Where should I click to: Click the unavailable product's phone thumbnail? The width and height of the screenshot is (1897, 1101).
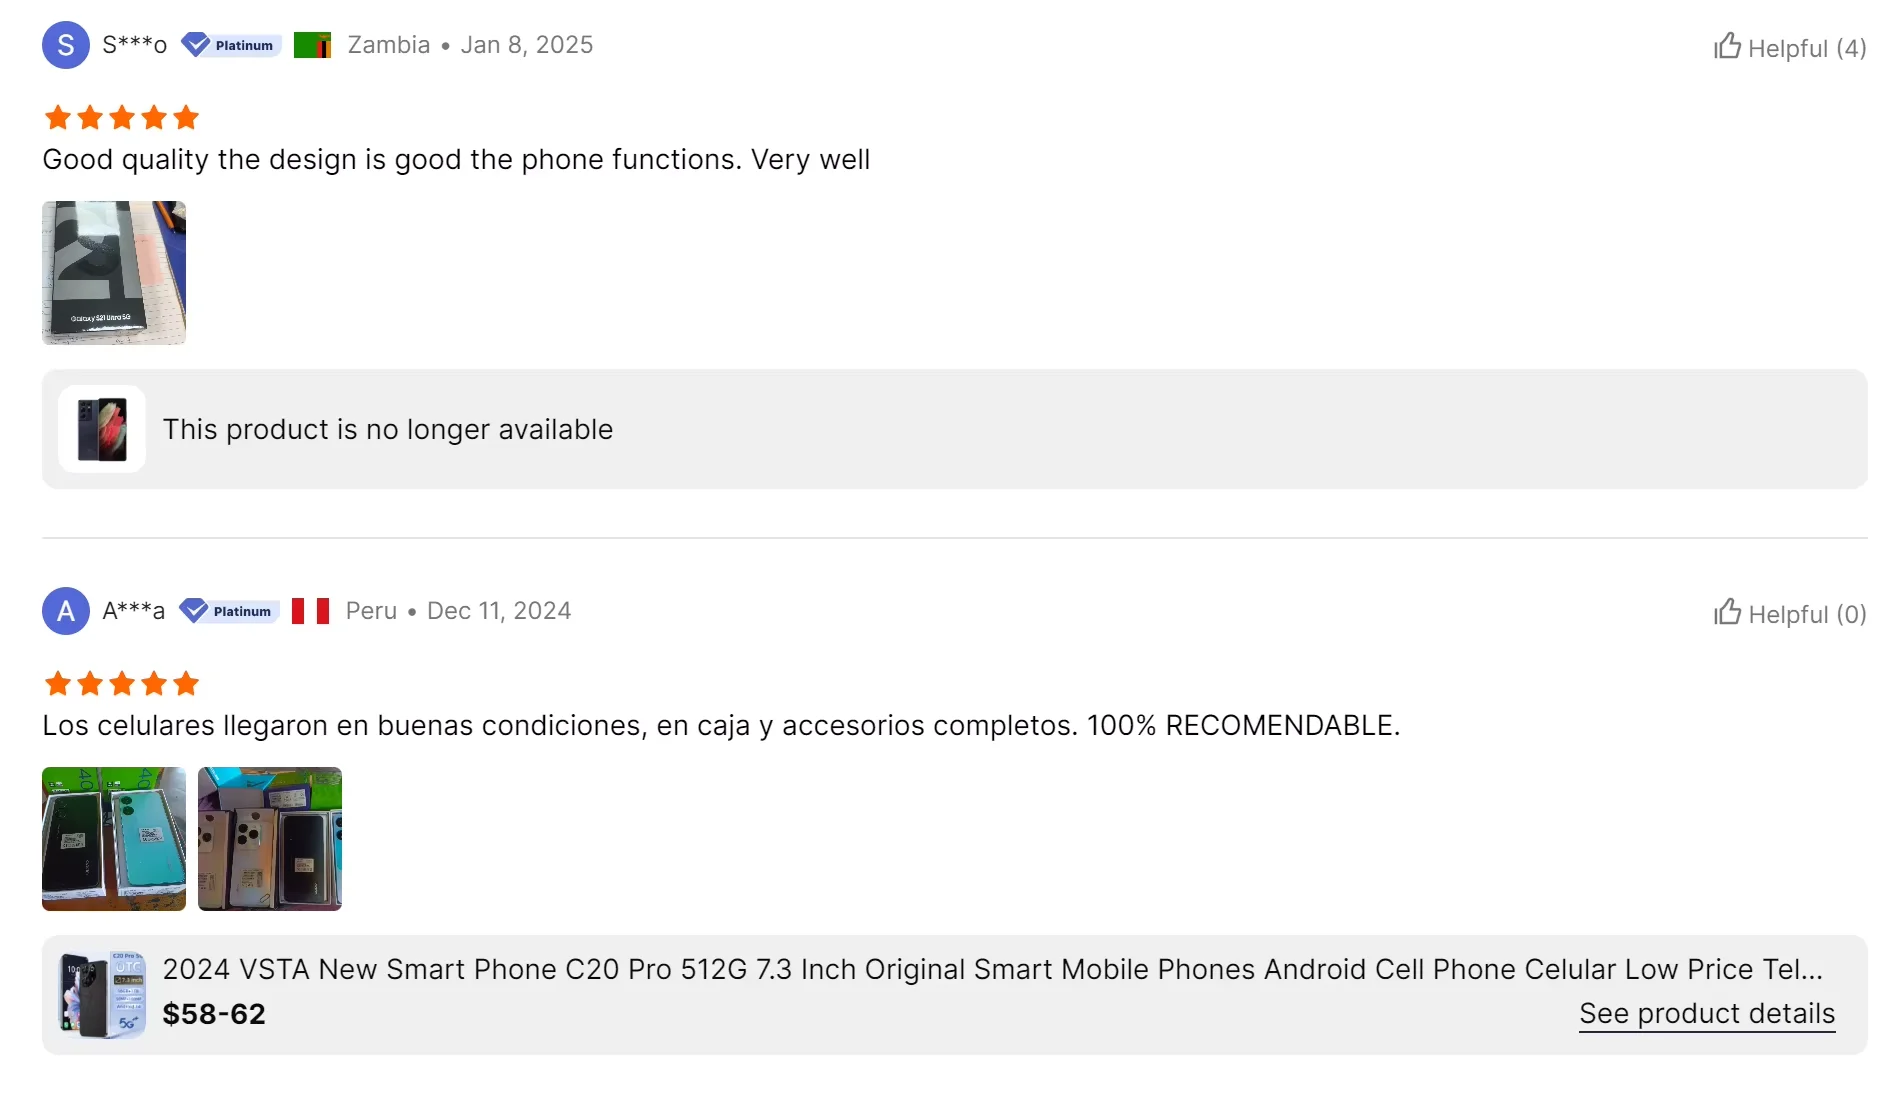click(x=102, y=429)
